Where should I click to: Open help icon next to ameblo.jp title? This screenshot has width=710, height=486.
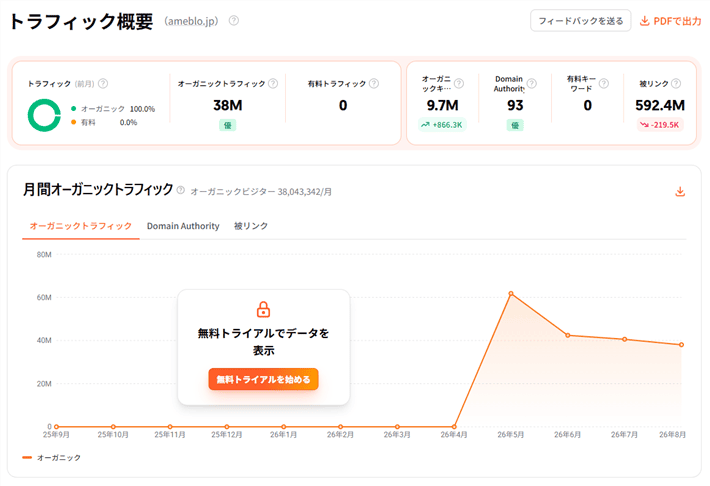click(x=234, y=21)
